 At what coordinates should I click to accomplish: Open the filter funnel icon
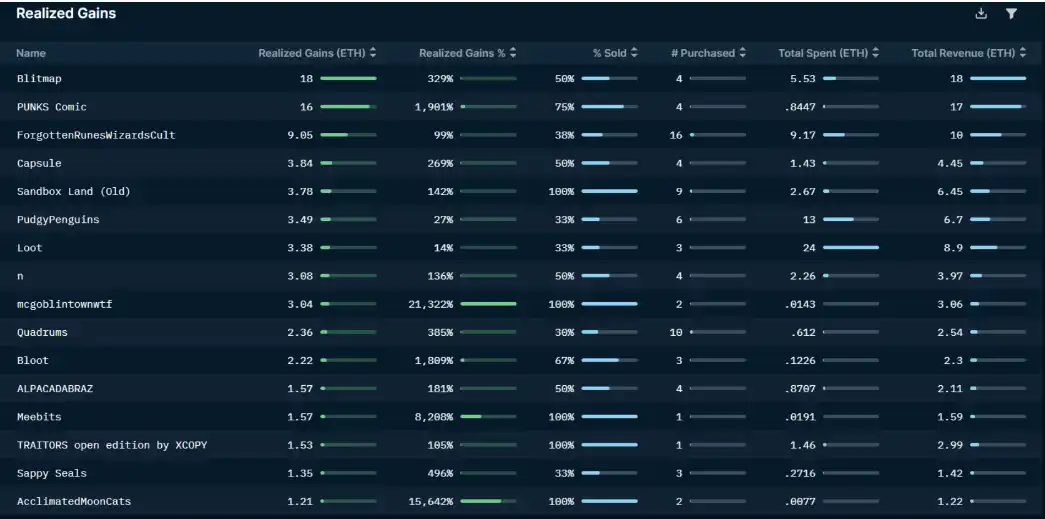[x=1011, y=13]
